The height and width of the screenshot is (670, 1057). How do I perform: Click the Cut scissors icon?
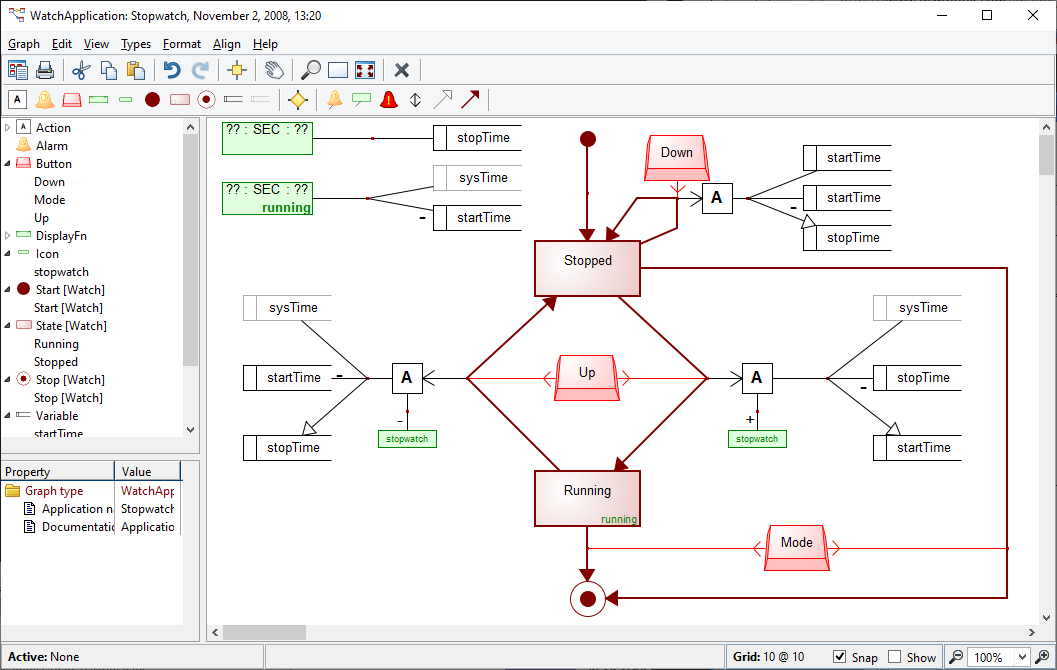[x=82, y=70]
